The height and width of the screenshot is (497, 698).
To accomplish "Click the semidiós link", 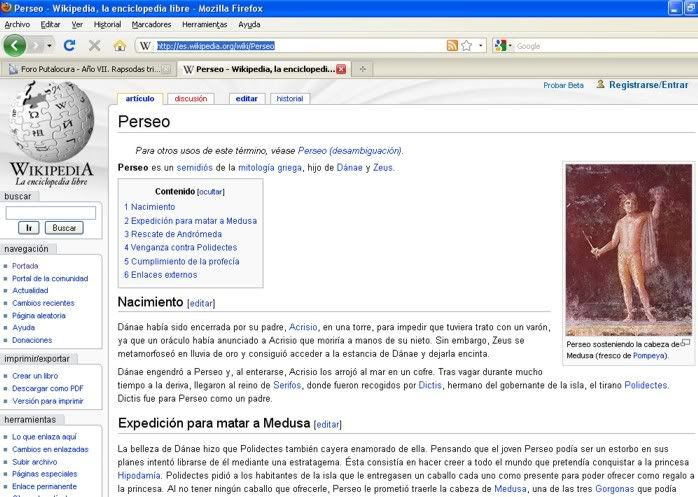I will pos(195,168).
